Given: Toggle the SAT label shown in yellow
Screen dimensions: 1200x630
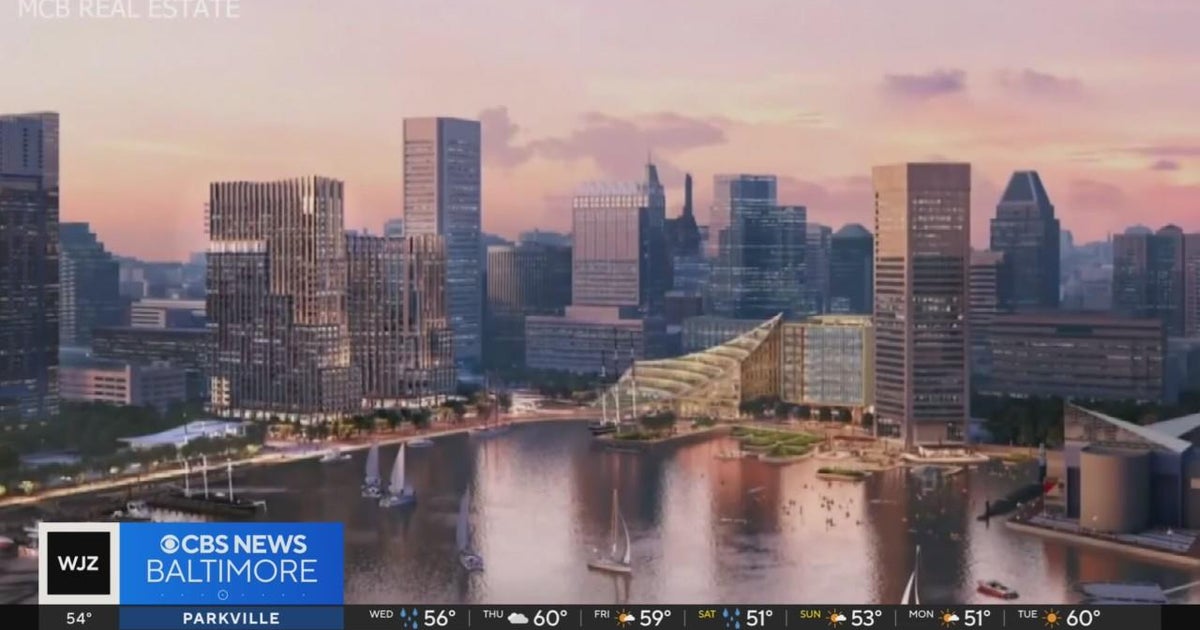Looking at the screenshot, I should (706, 616).
